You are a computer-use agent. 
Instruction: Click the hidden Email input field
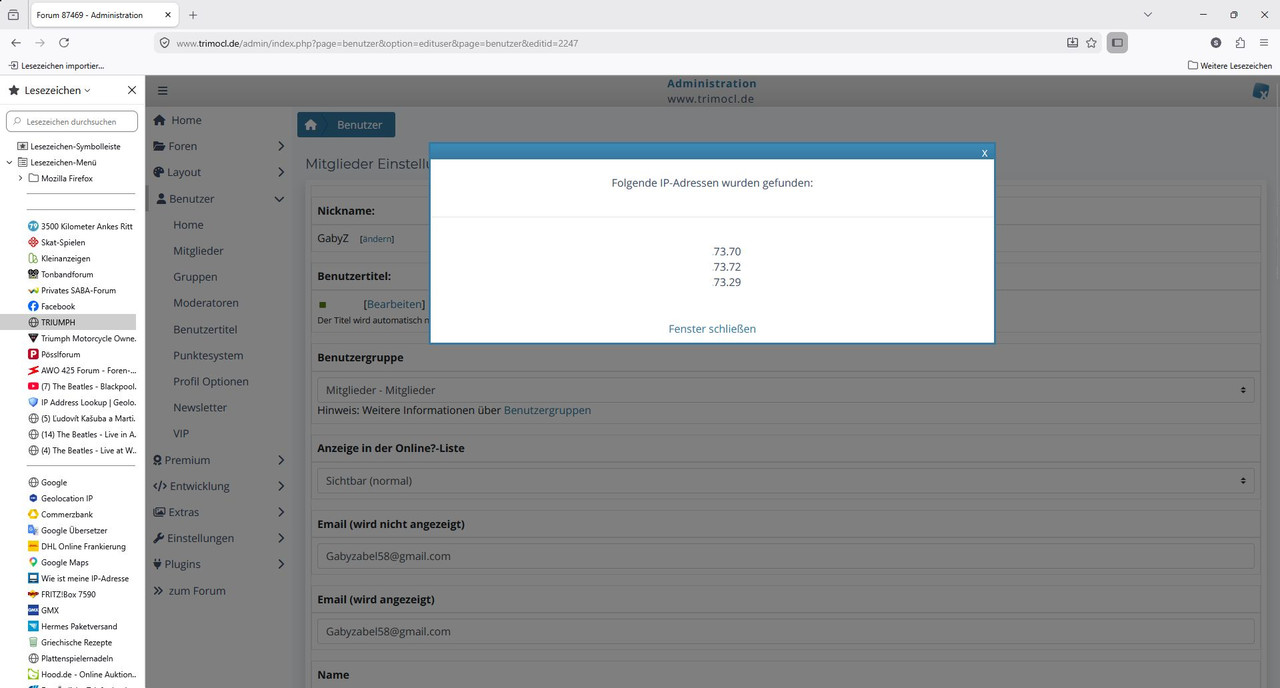785,556
